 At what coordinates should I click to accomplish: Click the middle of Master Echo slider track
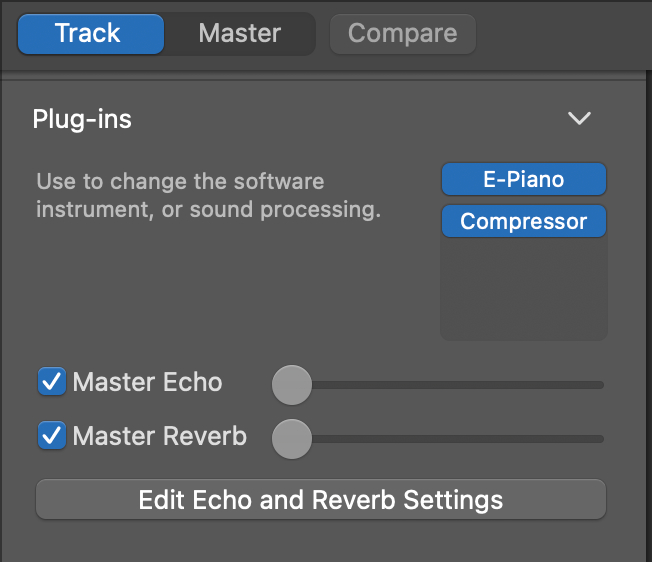[438, 385]
